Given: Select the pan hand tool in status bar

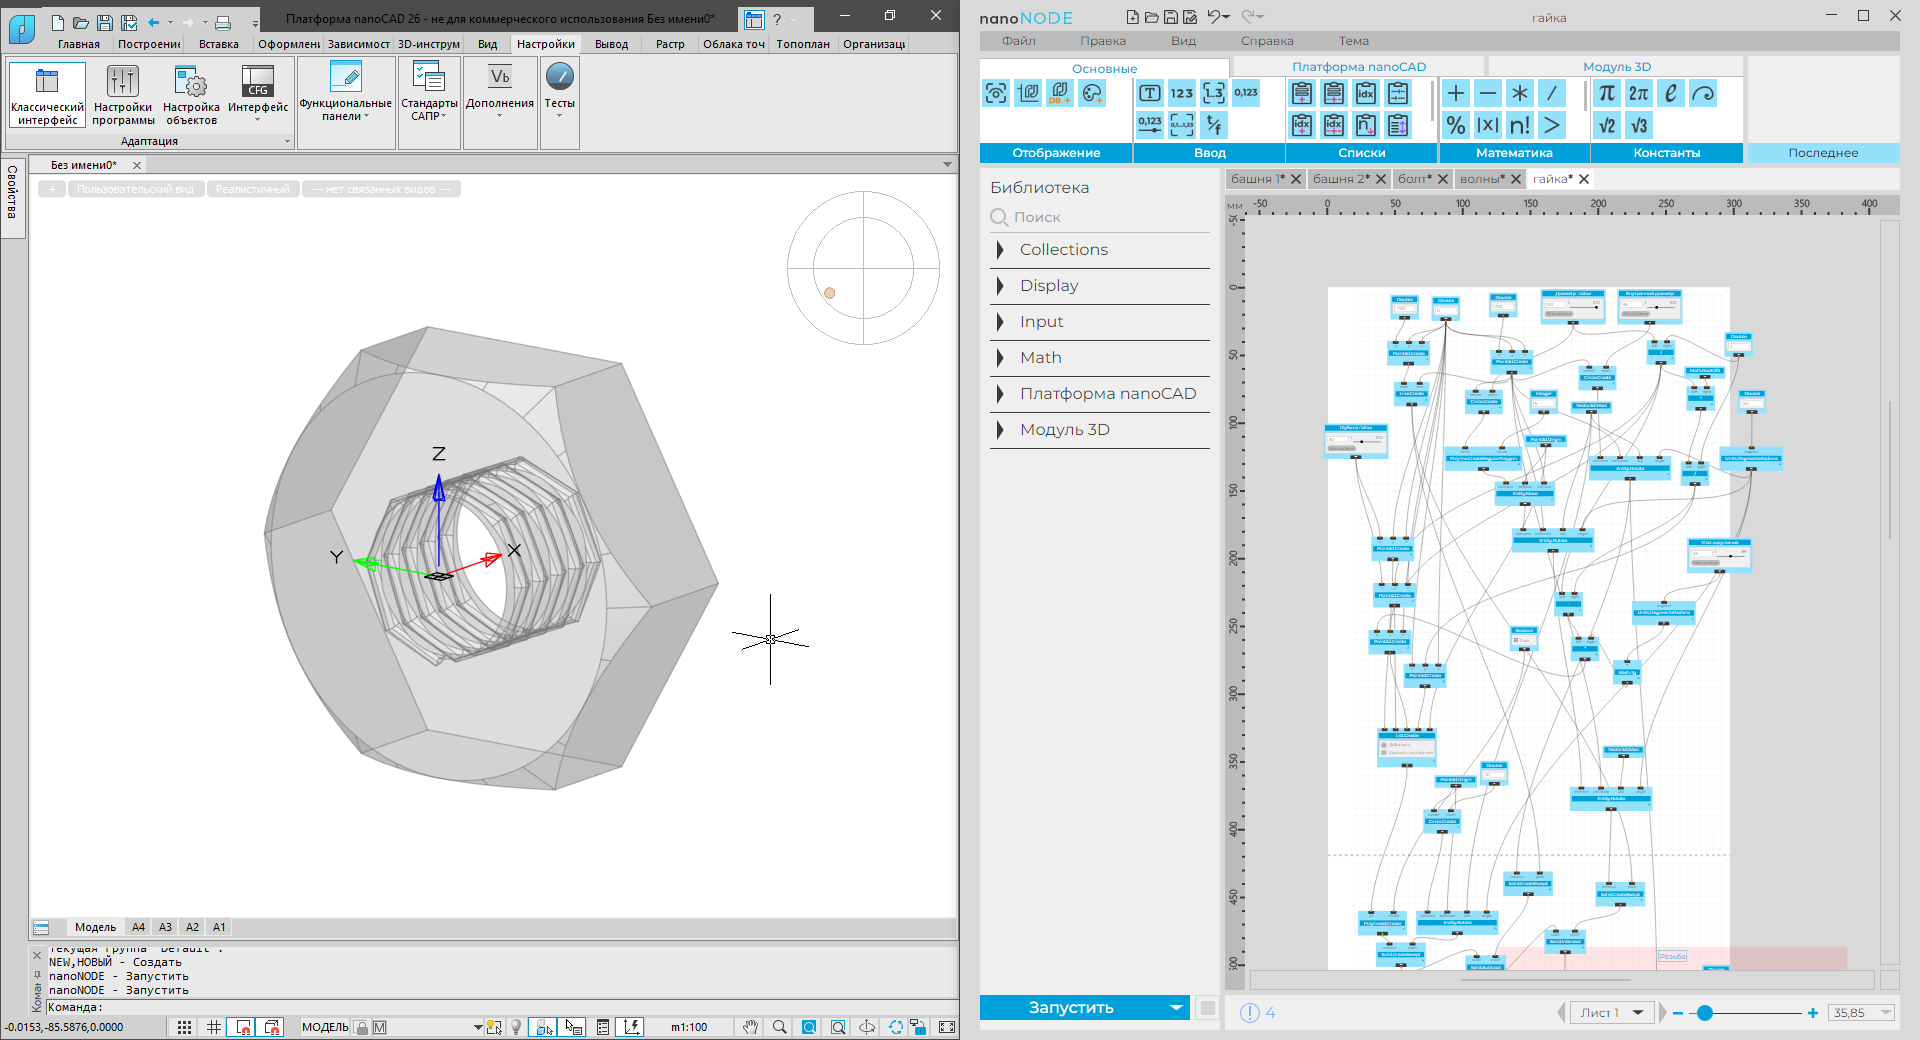Looking at the screenshot, I should pos(750,1027).
